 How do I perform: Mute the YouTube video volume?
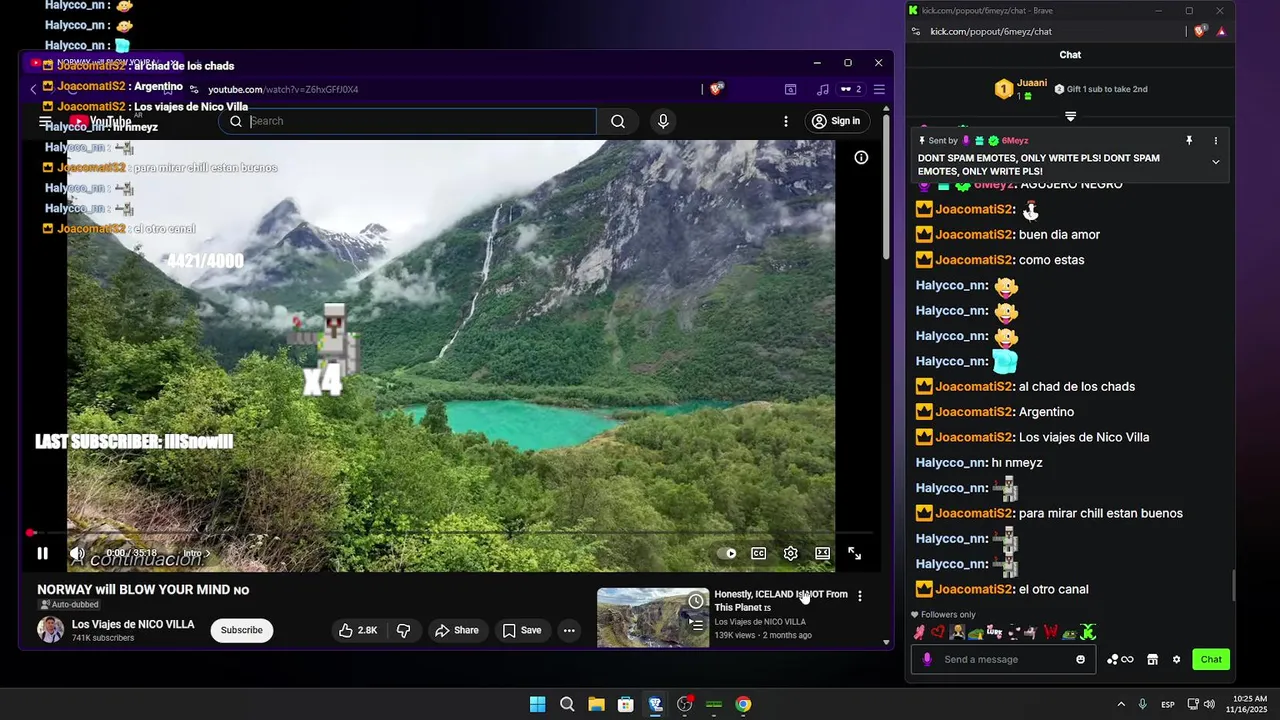coord(77,553)
